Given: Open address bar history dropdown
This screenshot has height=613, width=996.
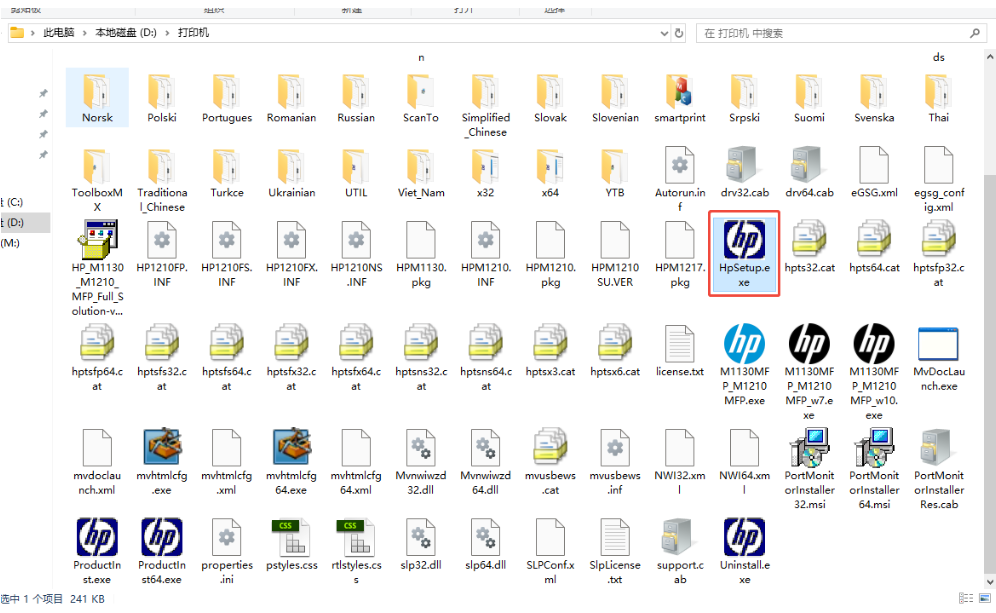Looking at the screenshot, I should click(664, 33).
